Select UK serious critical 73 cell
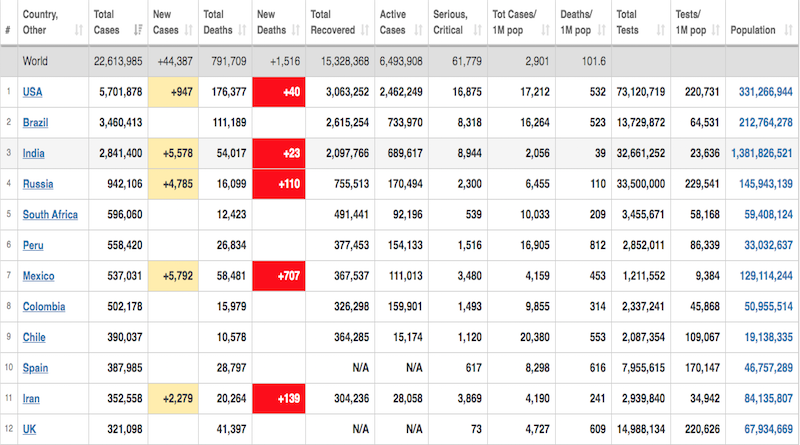The image size is (800, 445). click(458, 429)
